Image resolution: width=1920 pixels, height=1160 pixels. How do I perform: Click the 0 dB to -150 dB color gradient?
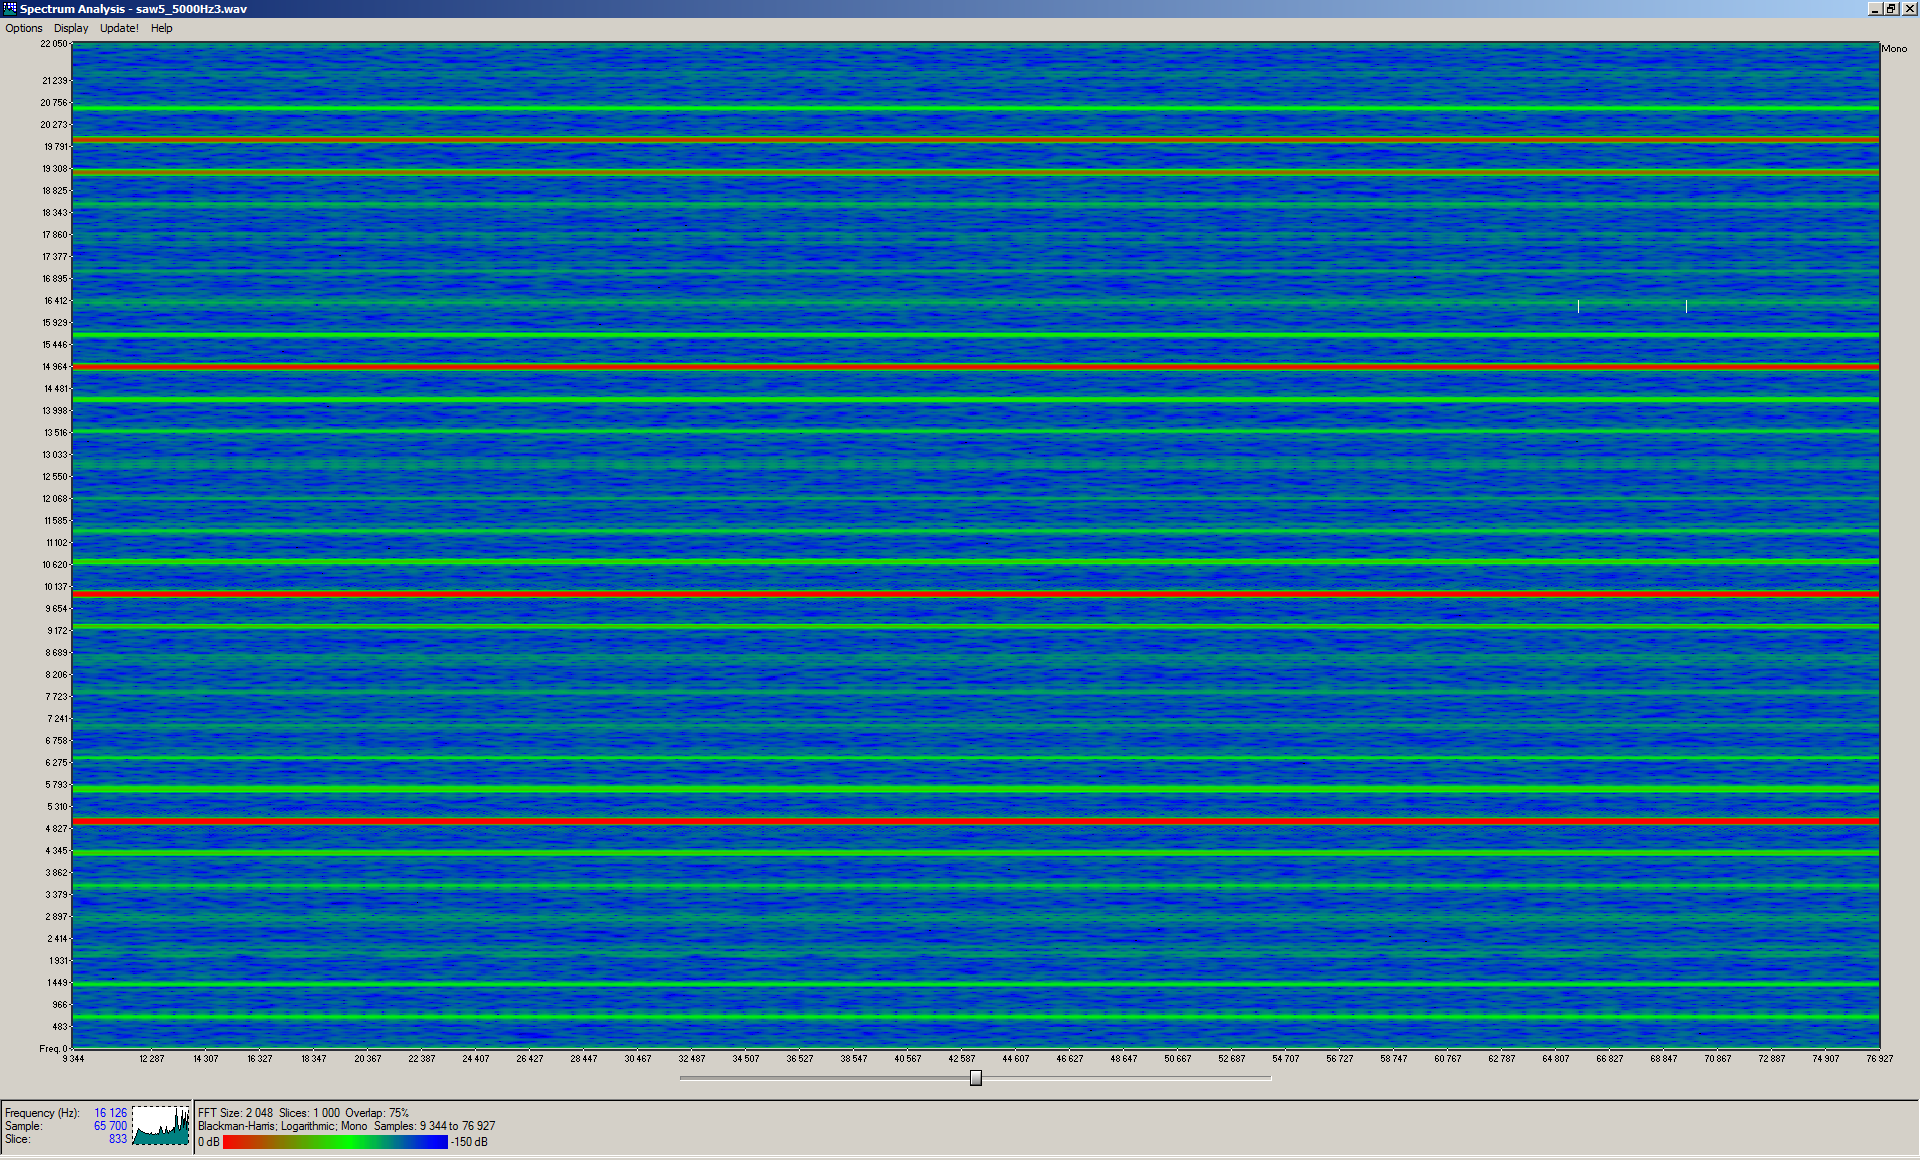click(x=335, y=1142)
